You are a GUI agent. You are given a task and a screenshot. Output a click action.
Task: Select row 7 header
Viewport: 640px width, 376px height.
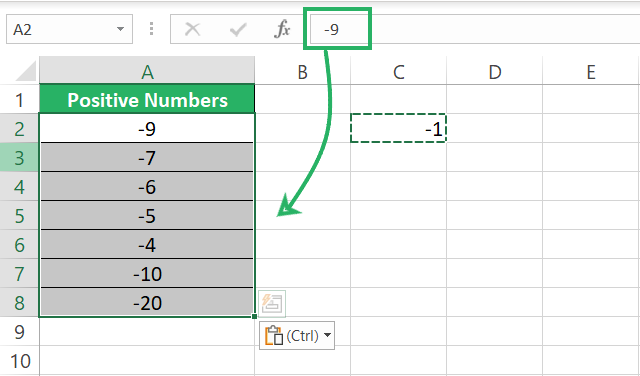coord(19,273)
